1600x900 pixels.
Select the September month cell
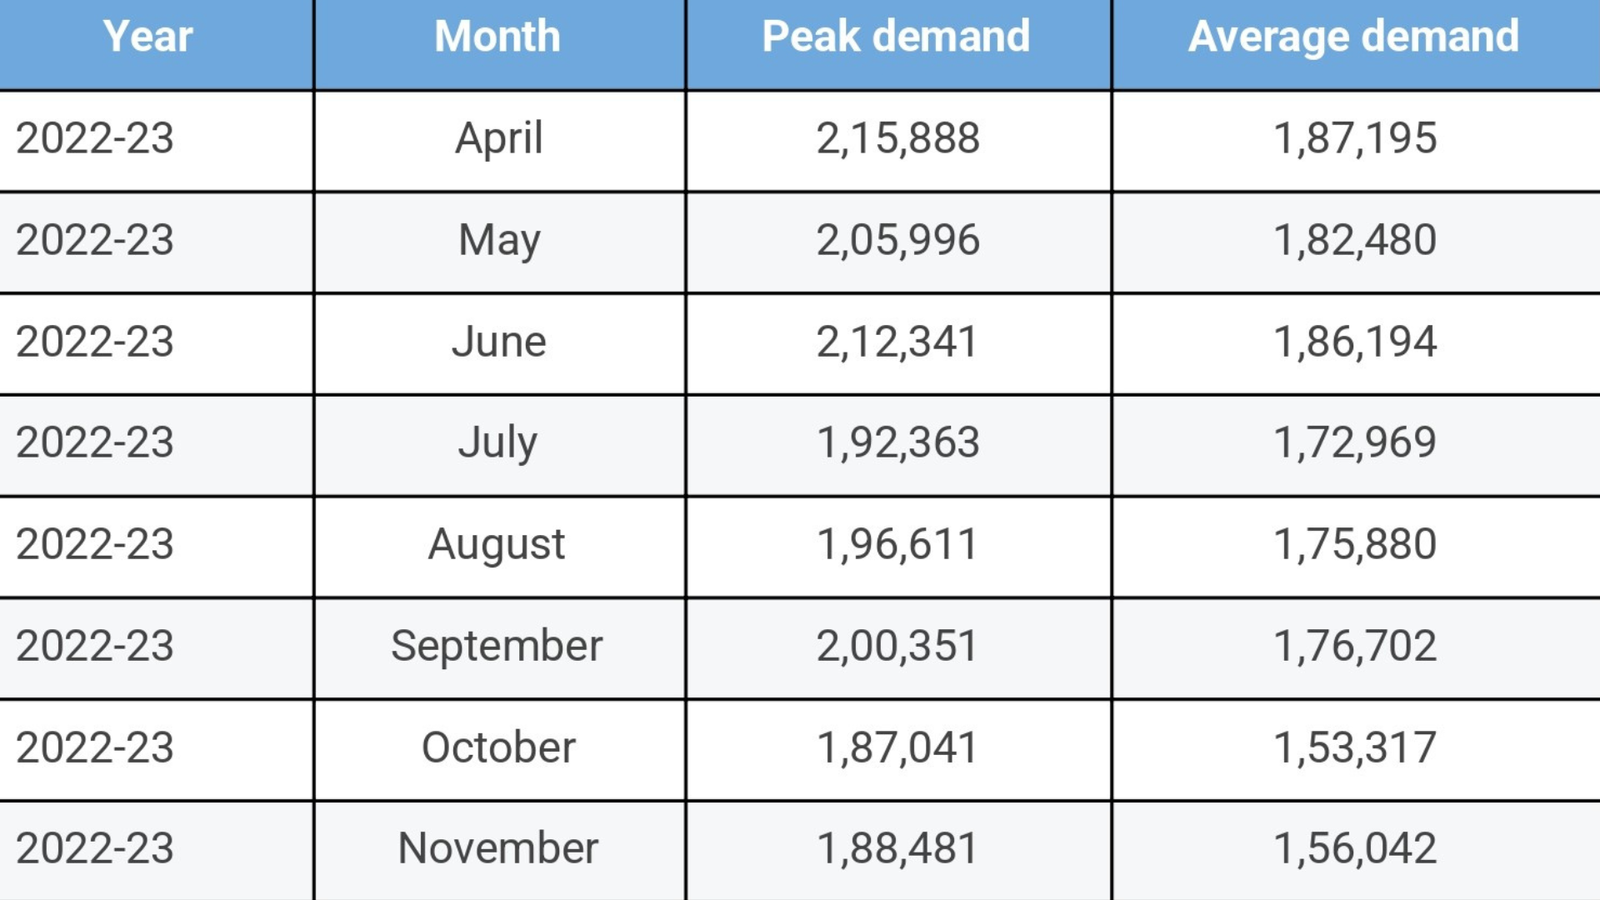(497, 646)
